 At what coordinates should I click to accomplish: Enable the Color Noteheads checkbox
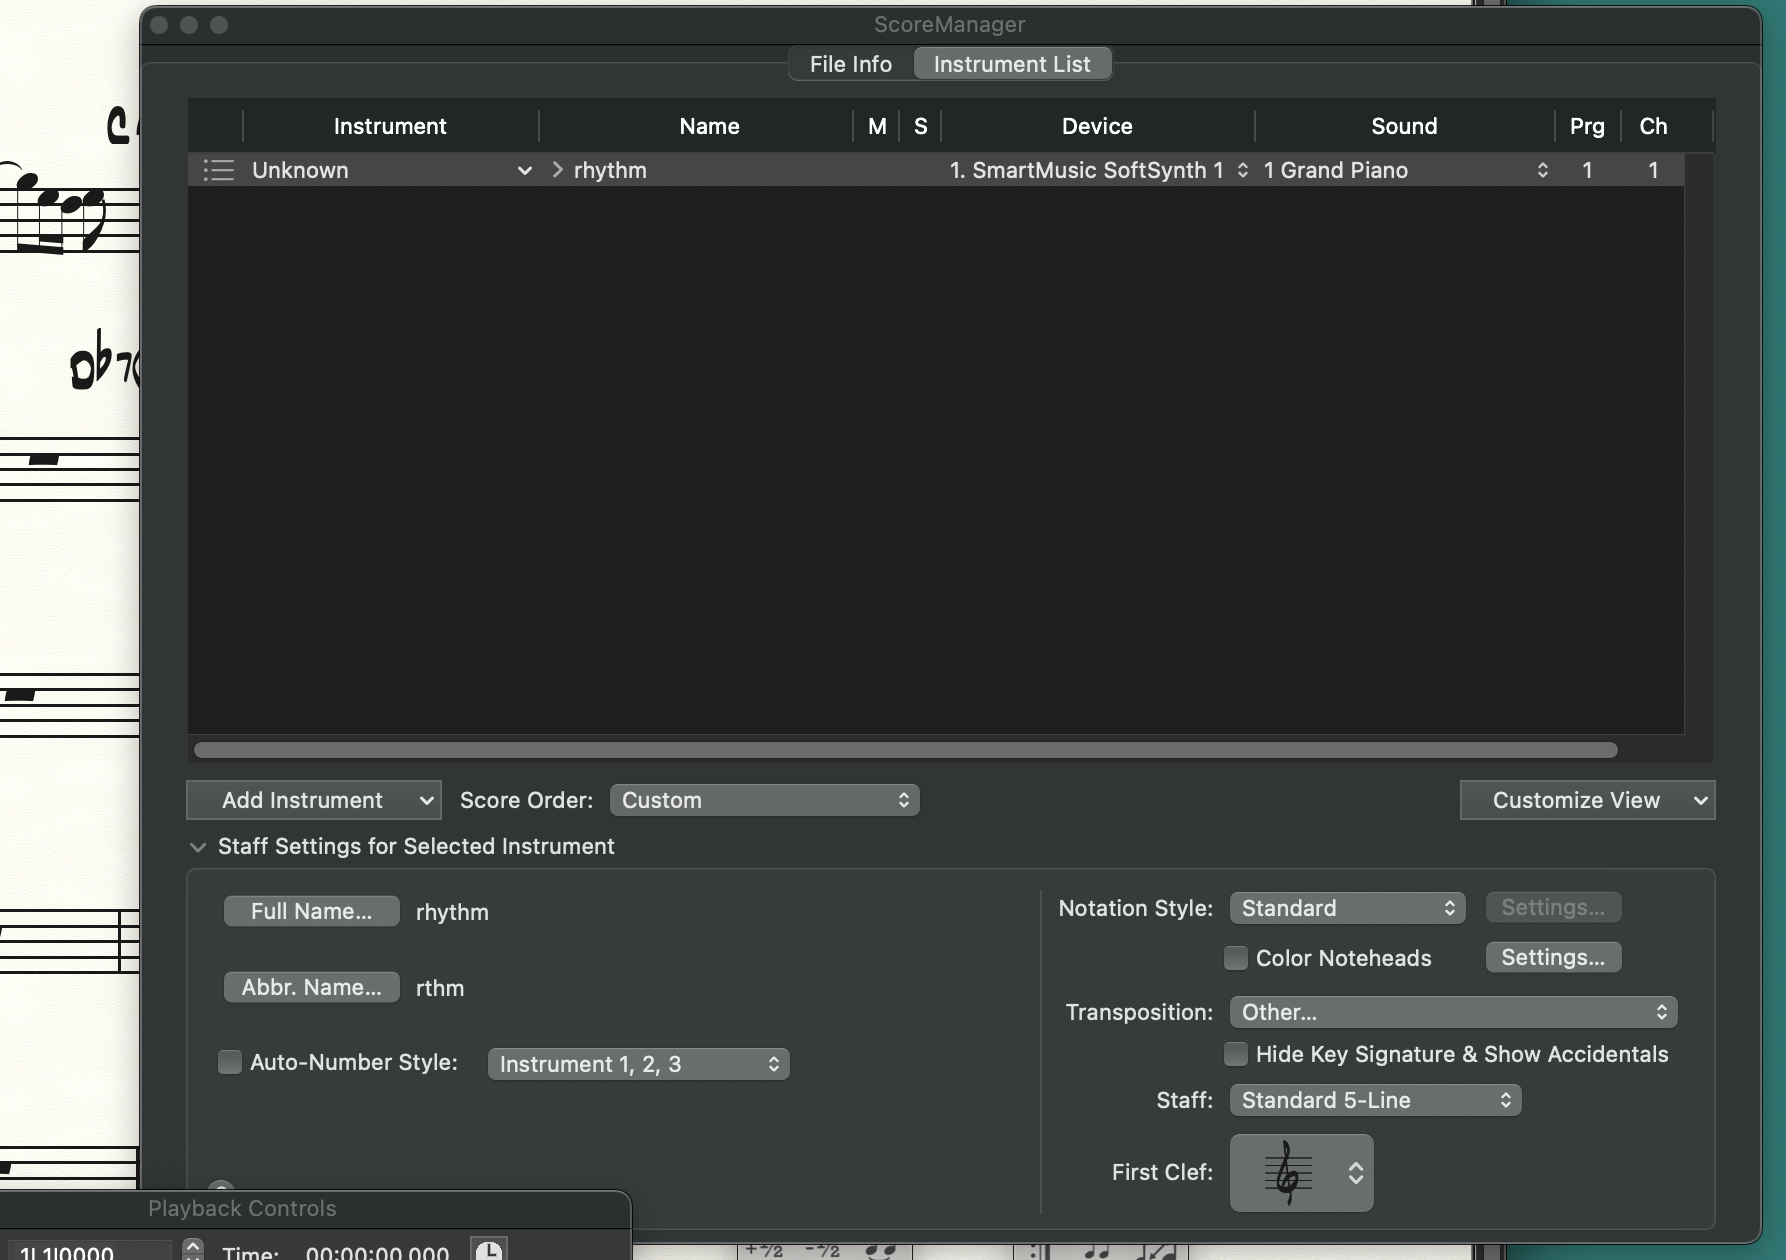point(1236,958)
